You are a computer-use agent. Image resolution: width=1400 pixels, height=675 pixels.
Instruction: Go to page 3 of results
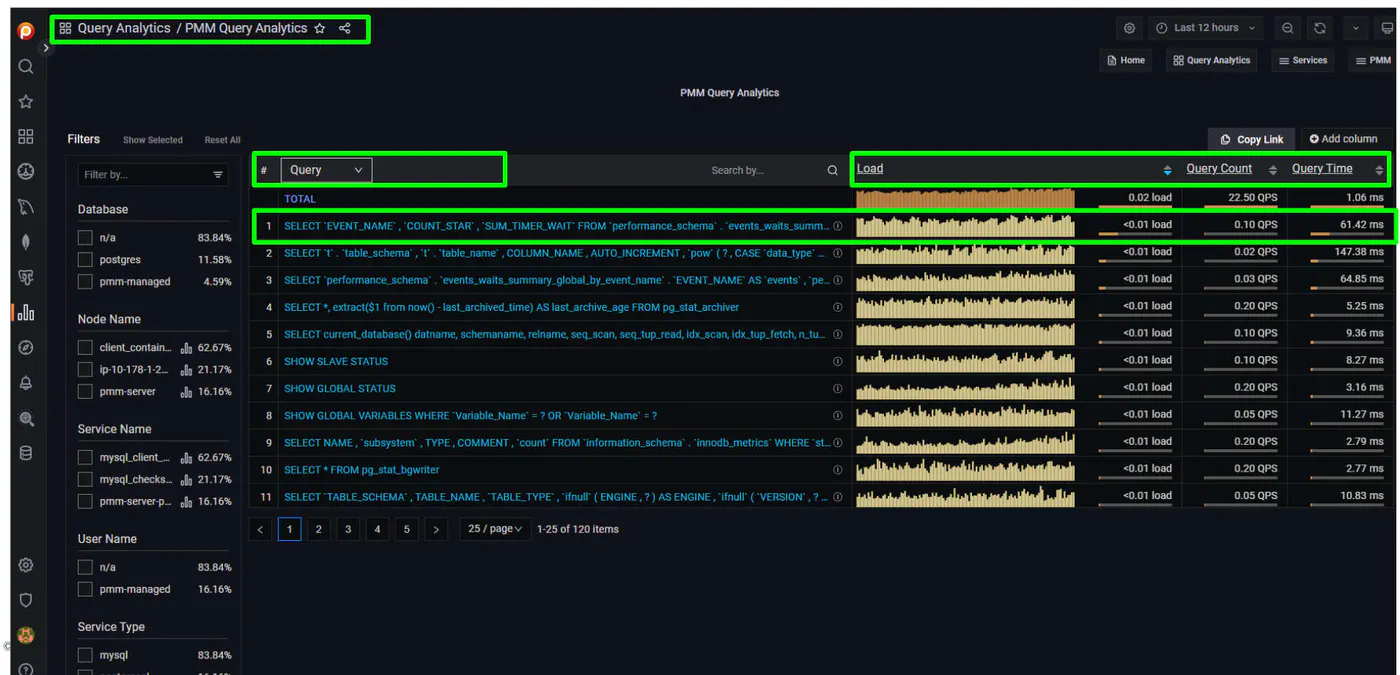pyautogui.click(x=348, y=529)
